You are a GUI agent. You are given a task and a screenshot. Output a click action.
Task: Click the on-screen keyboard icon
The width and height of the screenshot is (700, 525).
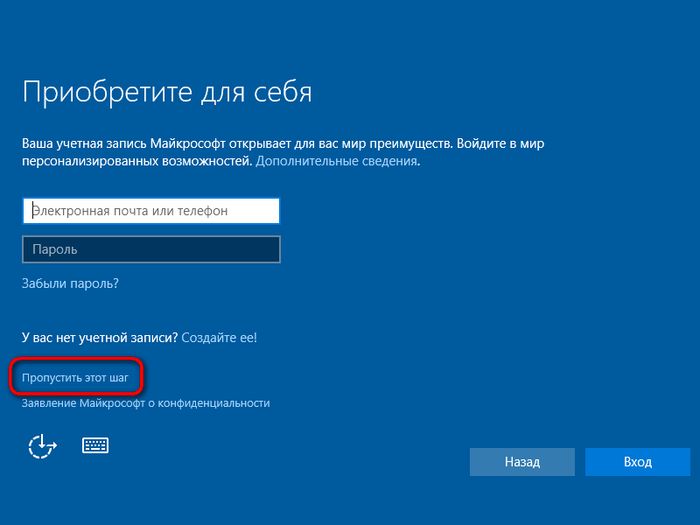point(95,445)
